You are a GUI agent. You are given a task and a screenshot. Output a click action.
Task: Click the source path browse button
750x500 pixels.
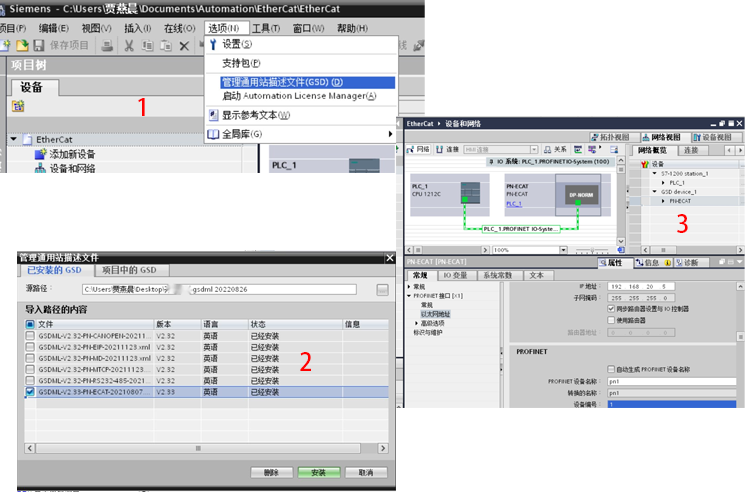click(x=382, y=290)
